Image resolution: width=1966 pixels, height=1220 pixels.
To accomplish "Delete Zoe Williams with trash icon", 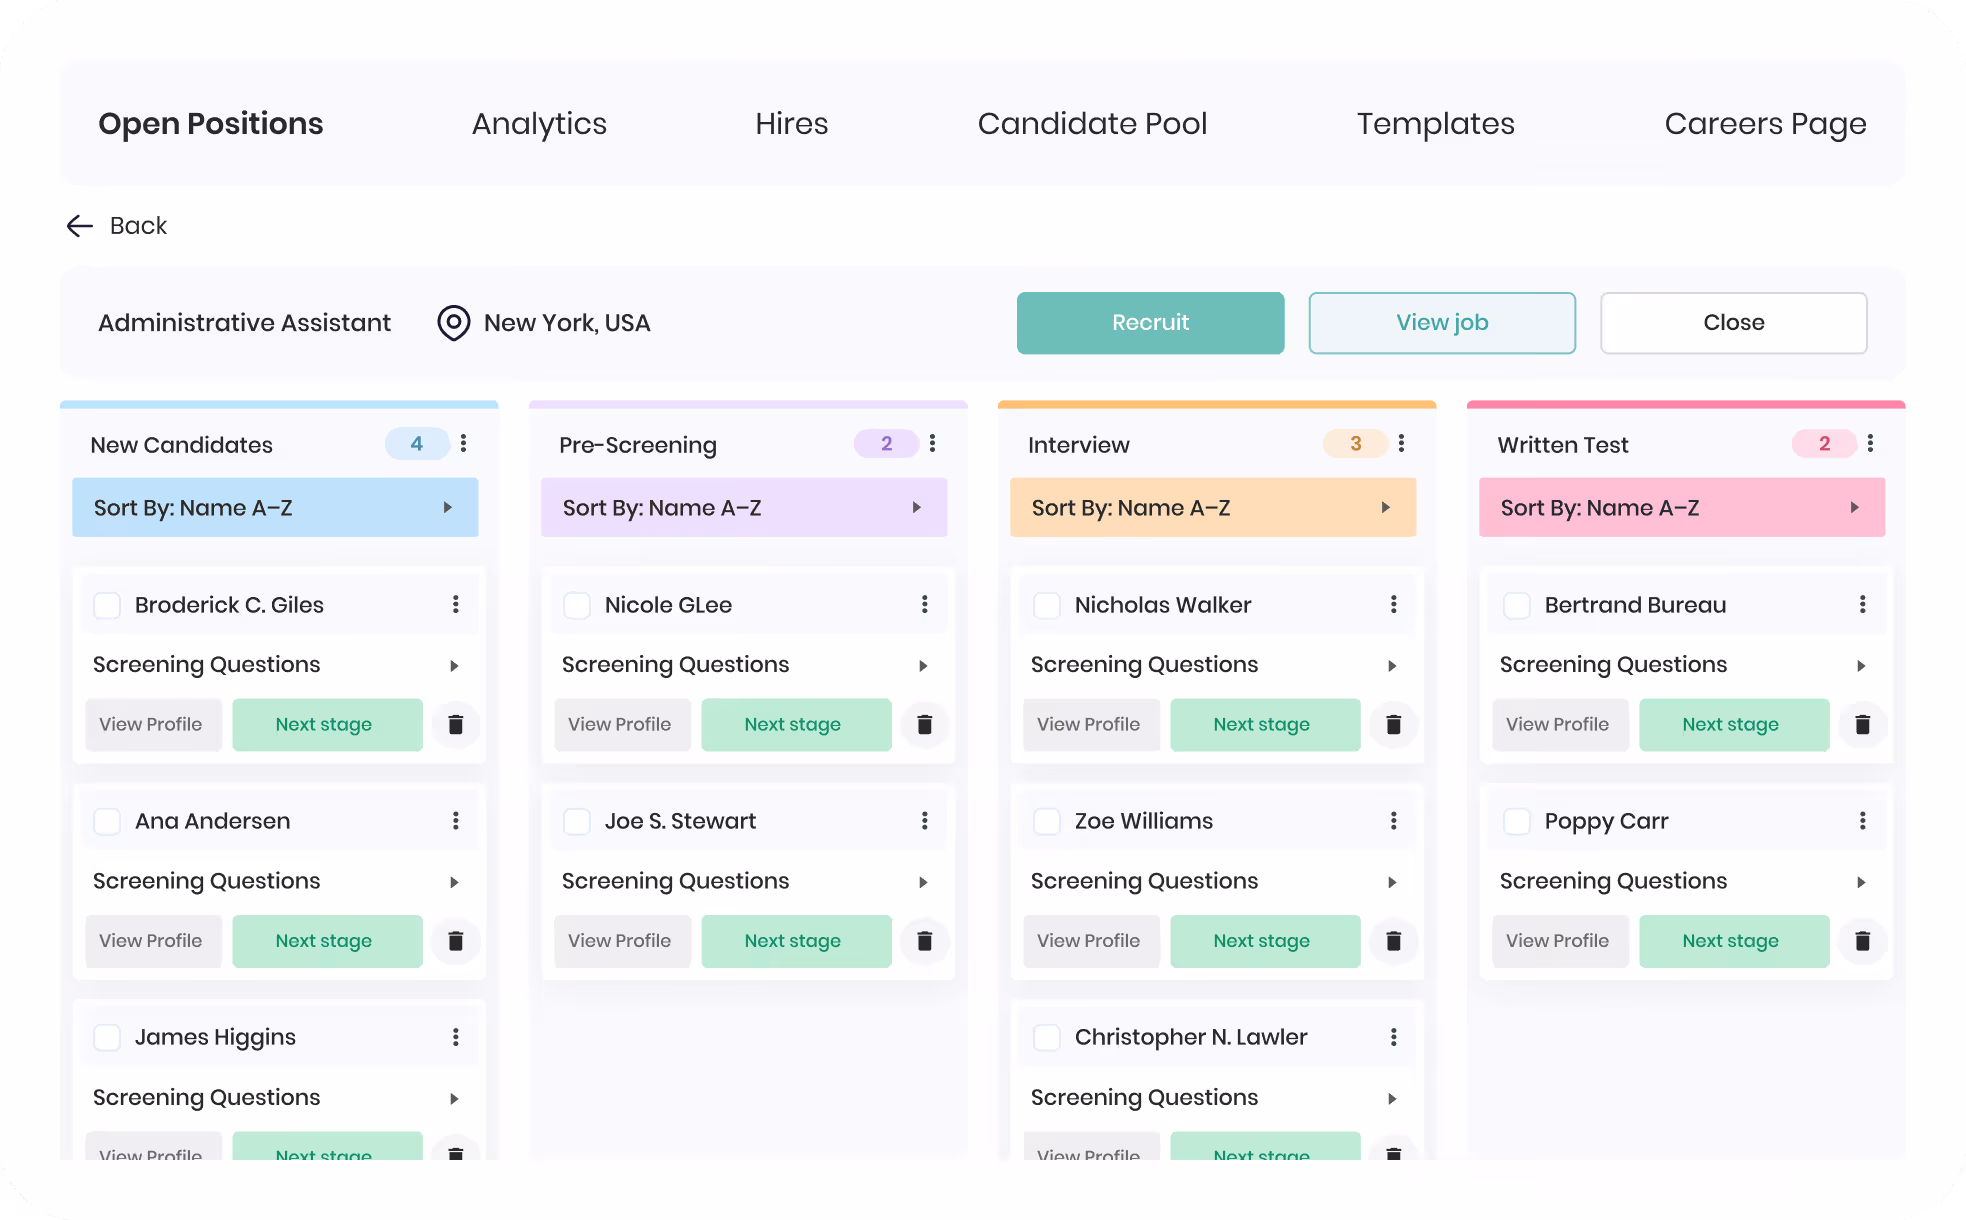I will 1394,941.
